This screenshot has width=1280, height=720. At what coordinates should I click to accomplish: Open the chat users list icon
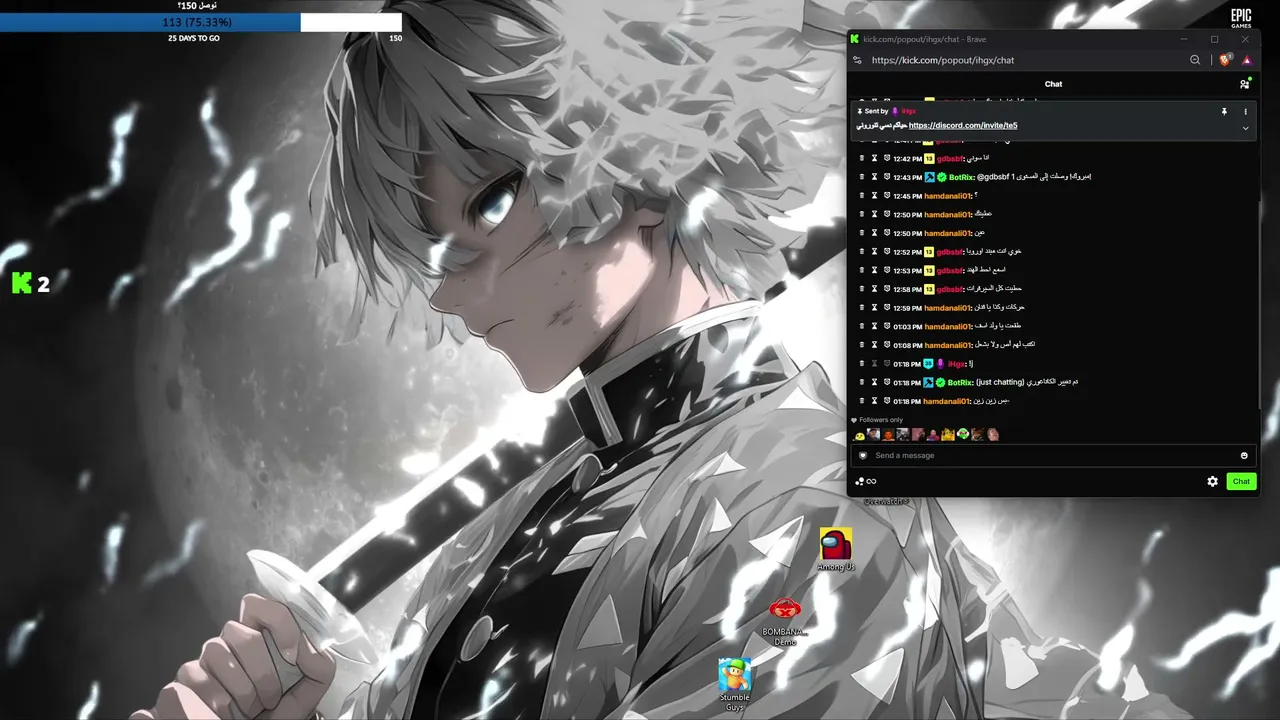tap(1244, 84)
